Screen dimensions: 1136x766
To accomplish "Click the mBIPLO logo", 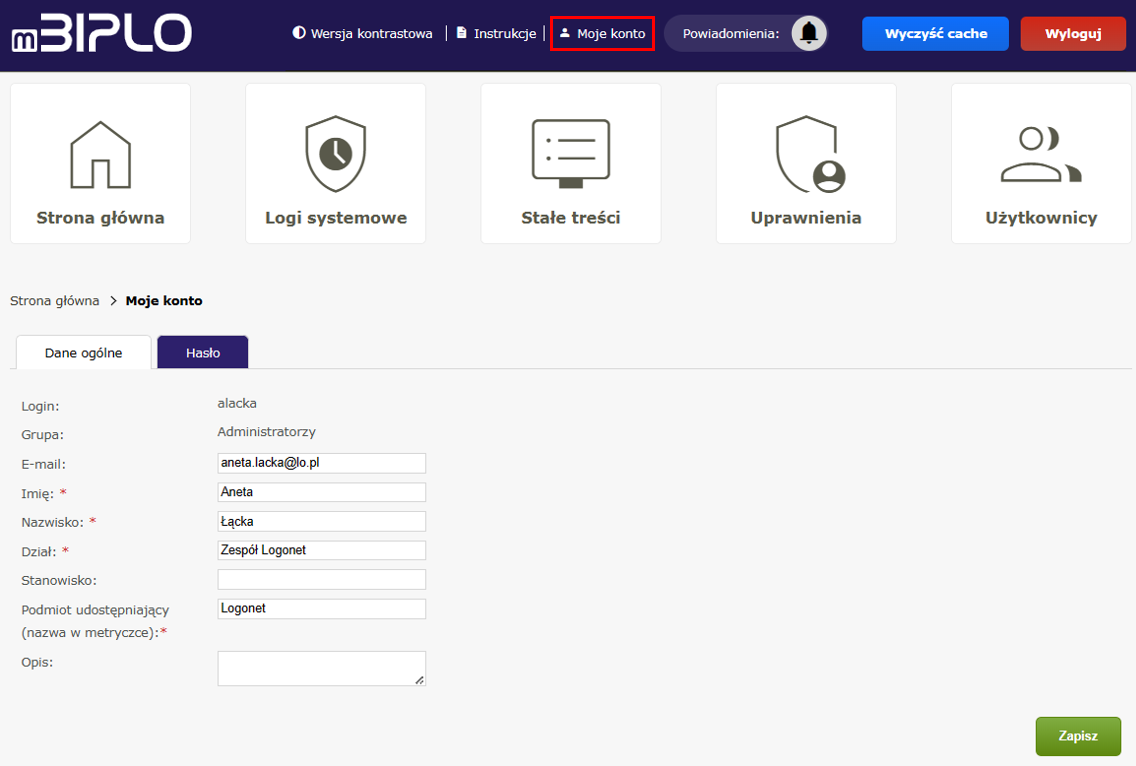I will point(101,33).
